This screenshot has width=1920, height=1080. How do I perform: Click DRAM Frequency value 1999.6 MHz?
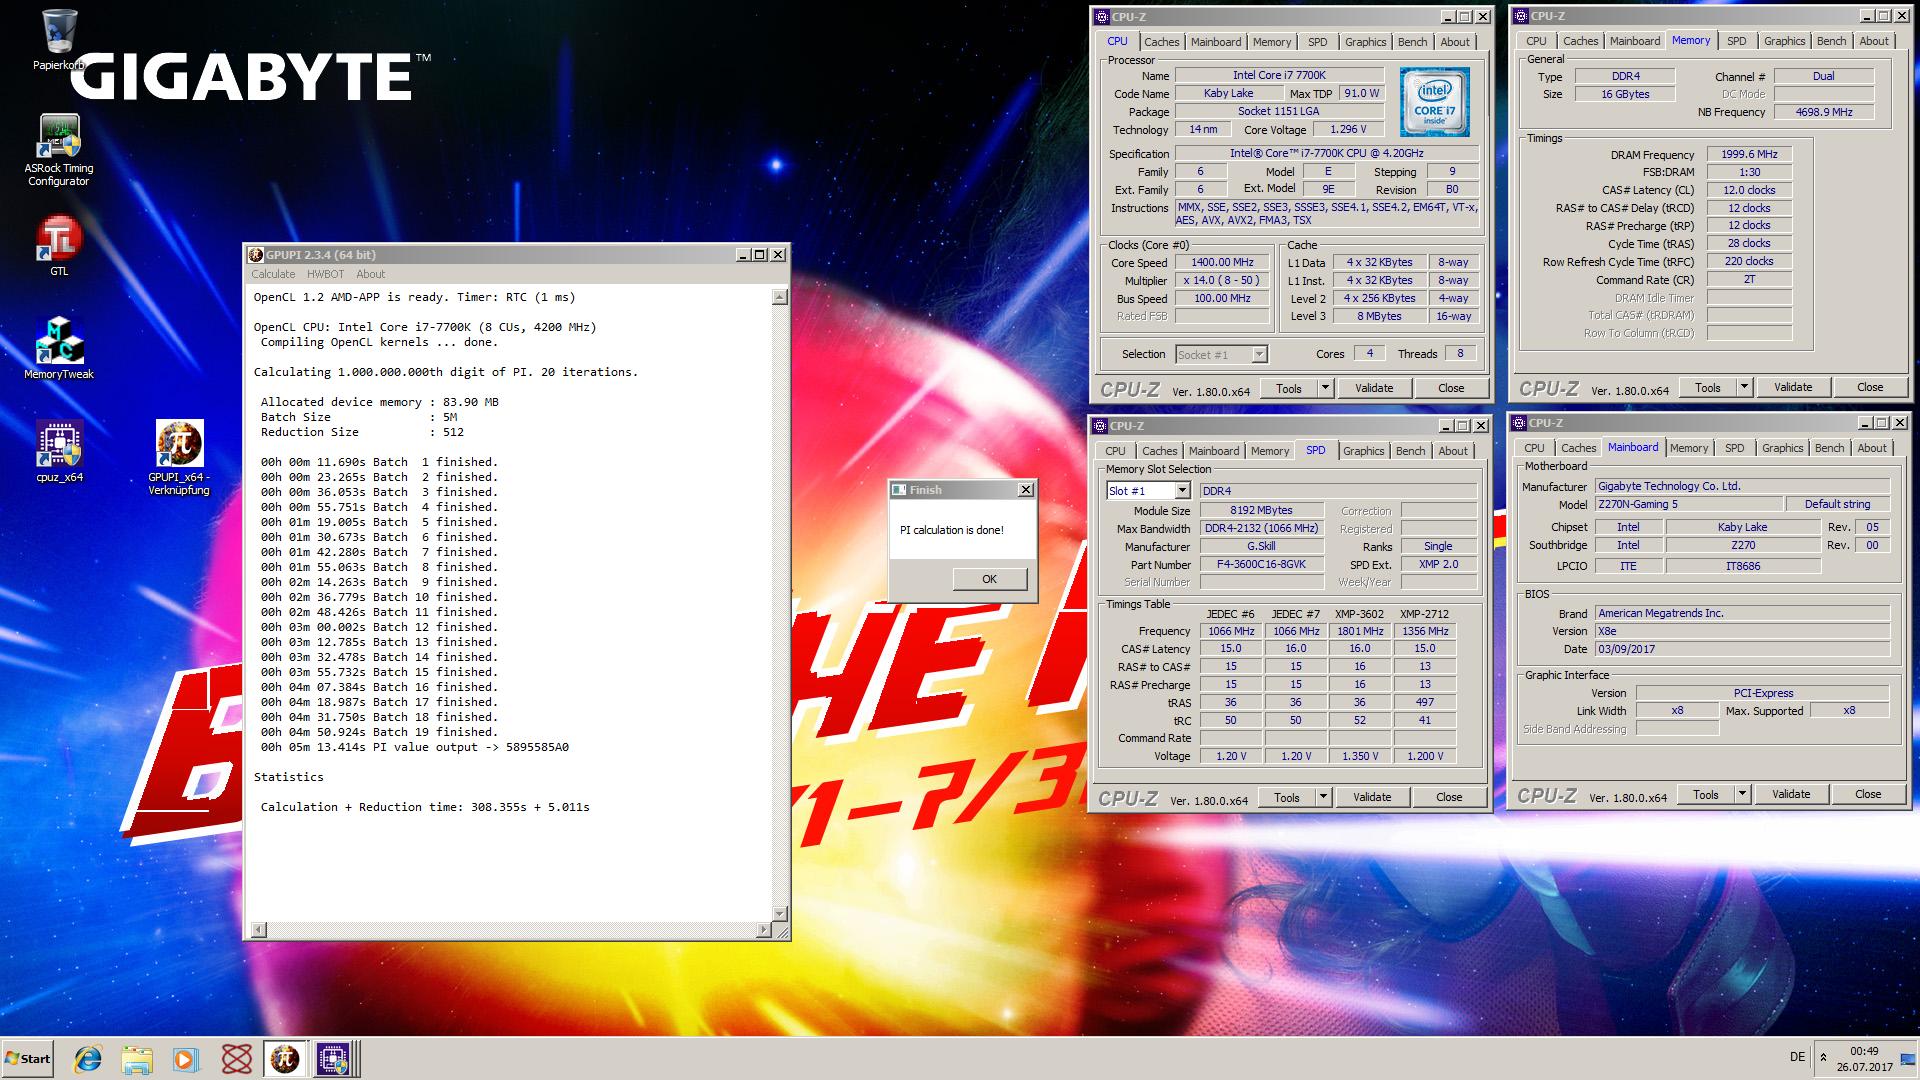(1749, 155)
